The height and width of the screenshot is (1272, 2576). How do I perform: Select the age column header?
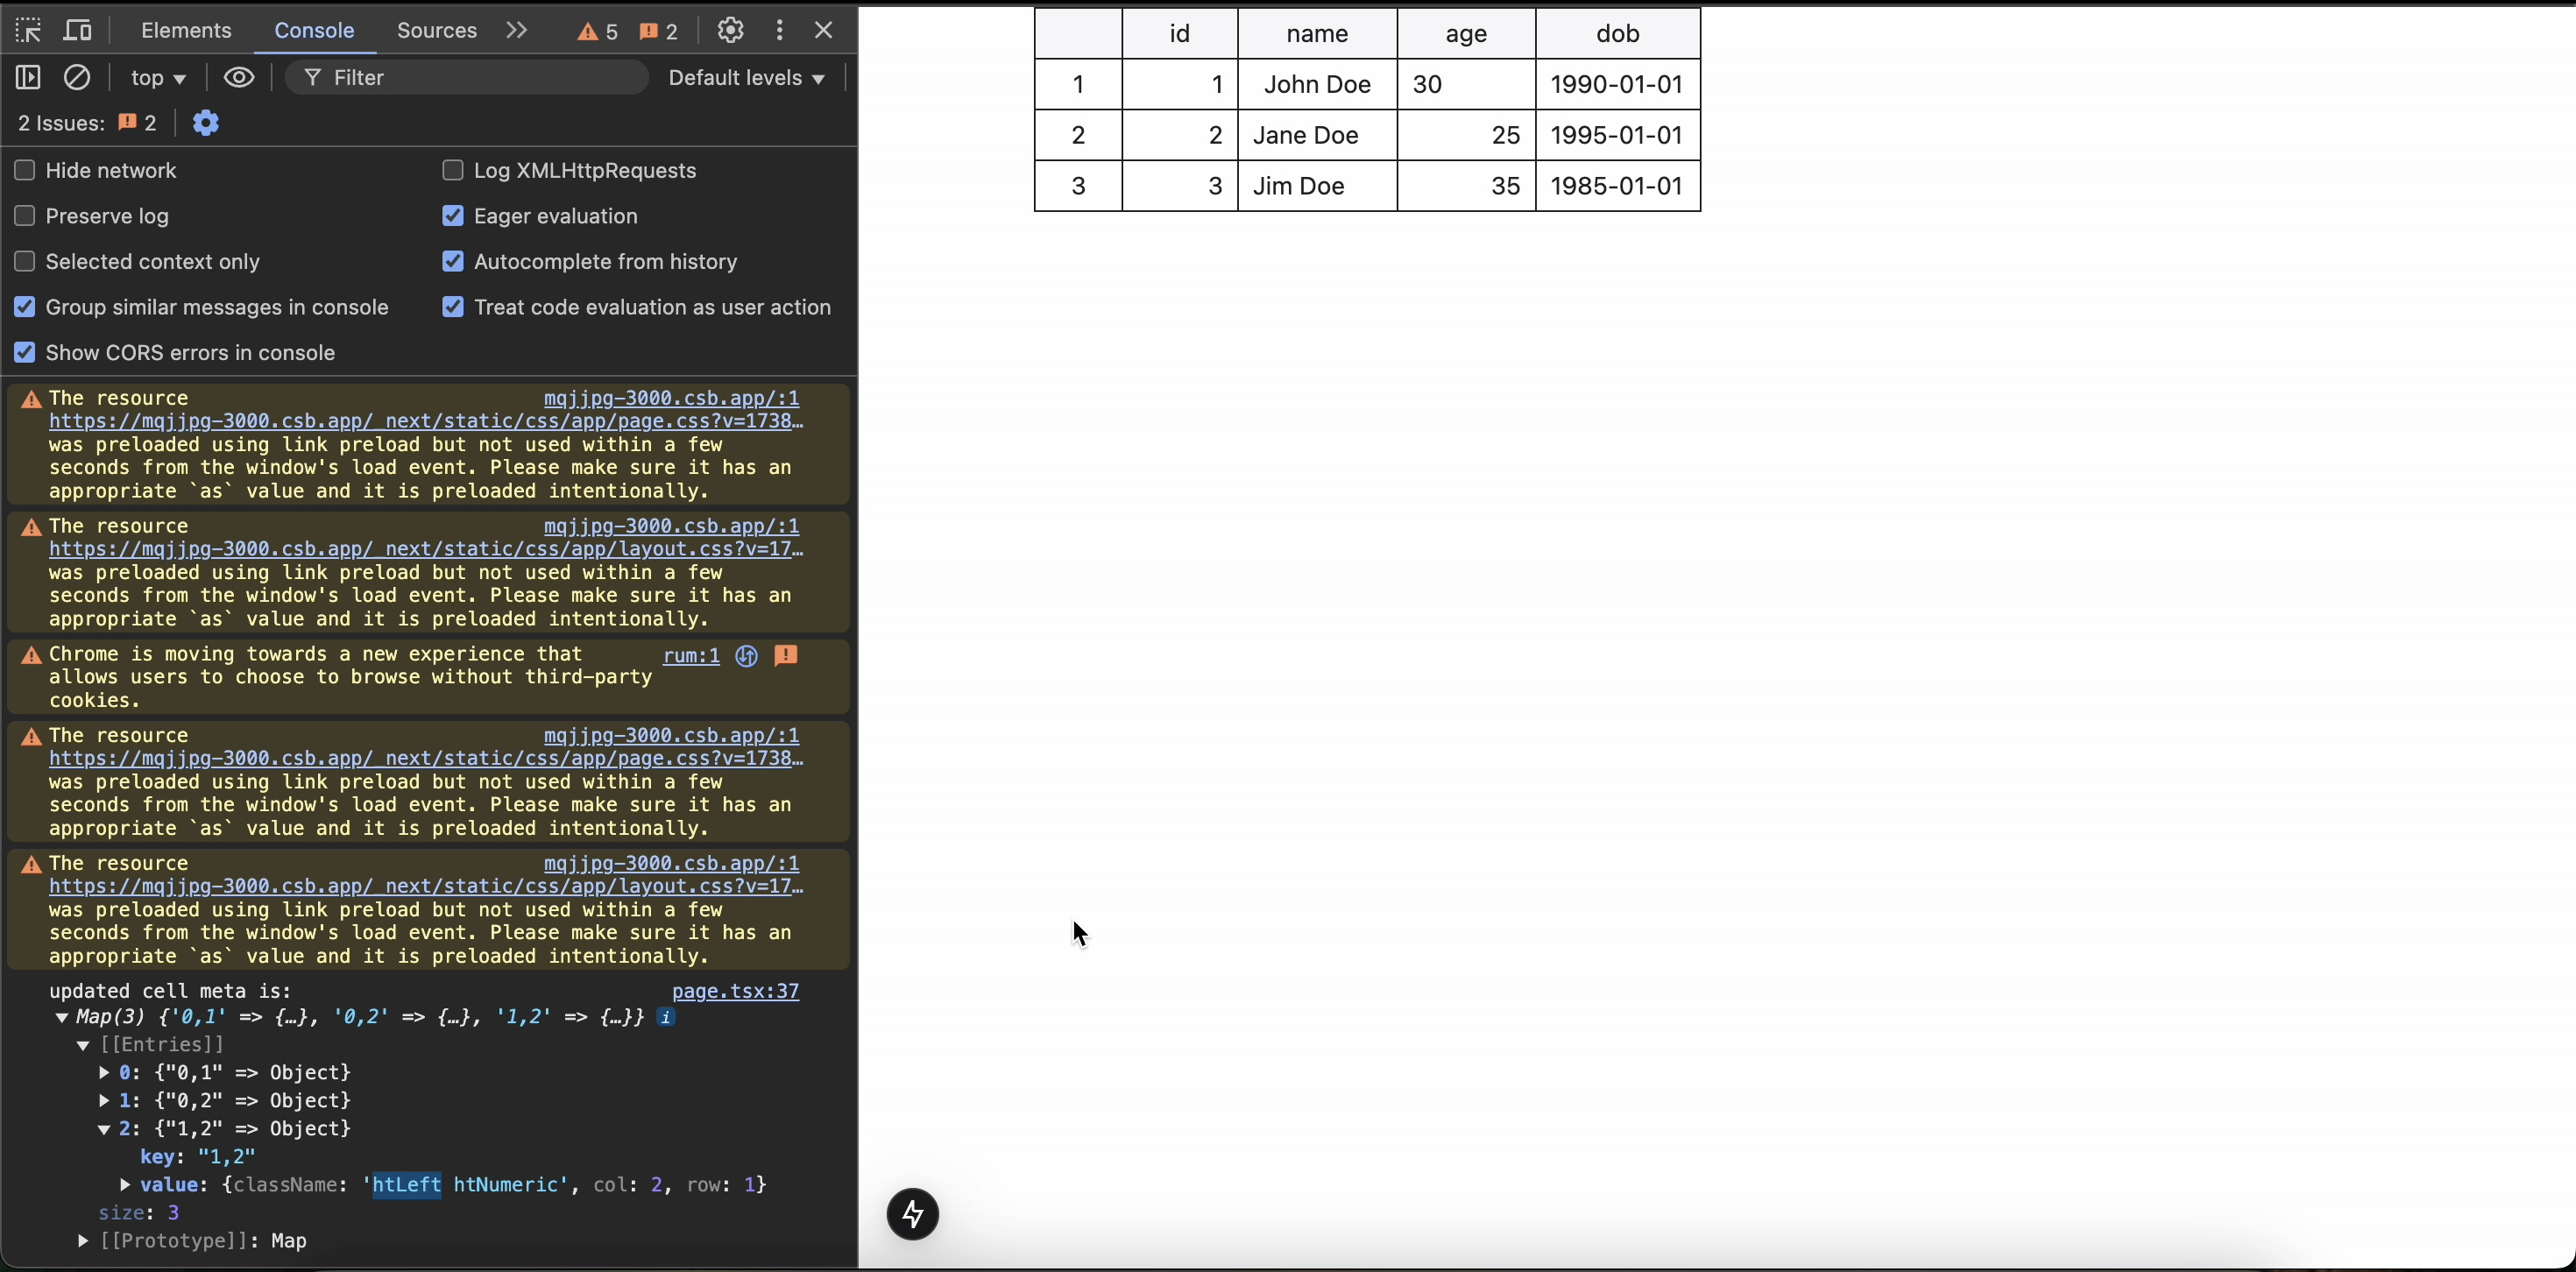[1467, 34]
